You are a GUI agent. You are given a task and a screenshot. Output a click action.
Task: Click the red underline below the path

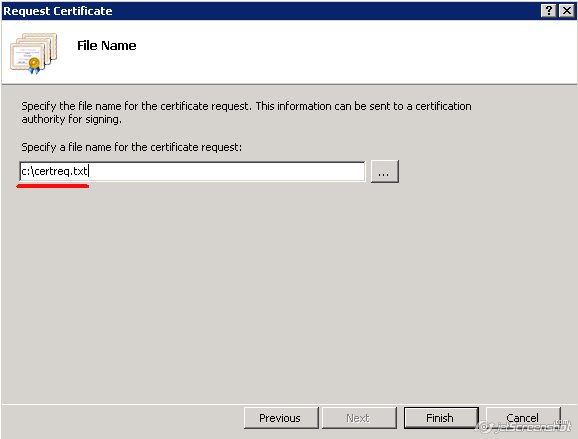[x=52, y=186]
